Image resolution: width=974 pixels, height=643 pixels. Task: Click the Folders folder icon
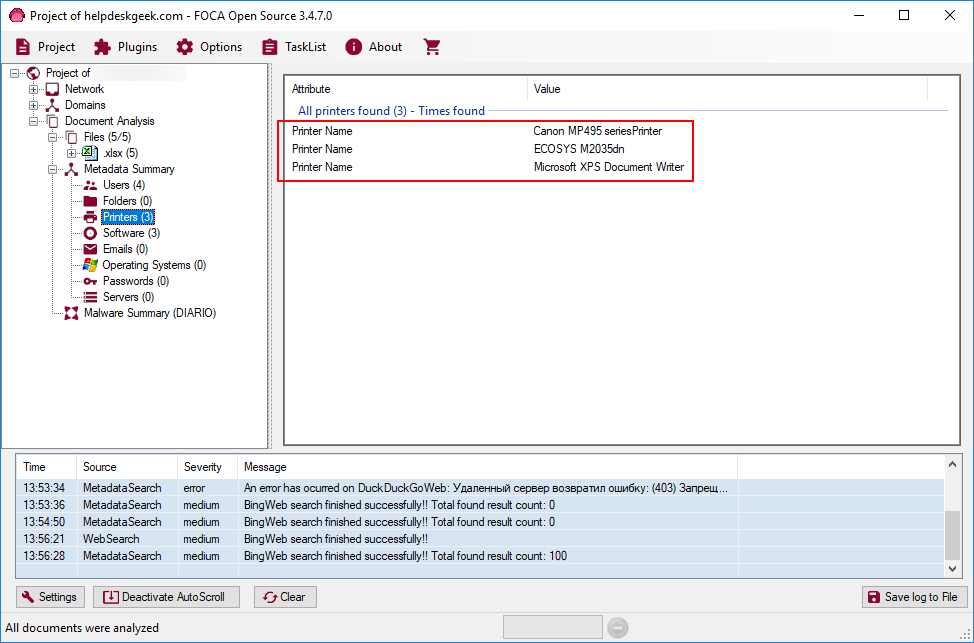(x=90, y=201)
